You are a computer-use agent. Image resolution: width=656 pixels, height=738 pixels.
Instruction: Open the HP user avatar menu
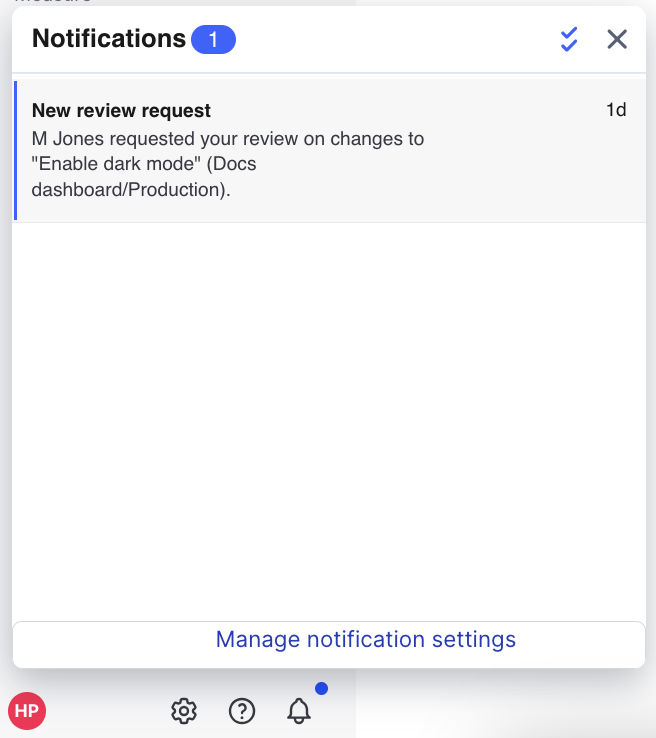(27, 711)
